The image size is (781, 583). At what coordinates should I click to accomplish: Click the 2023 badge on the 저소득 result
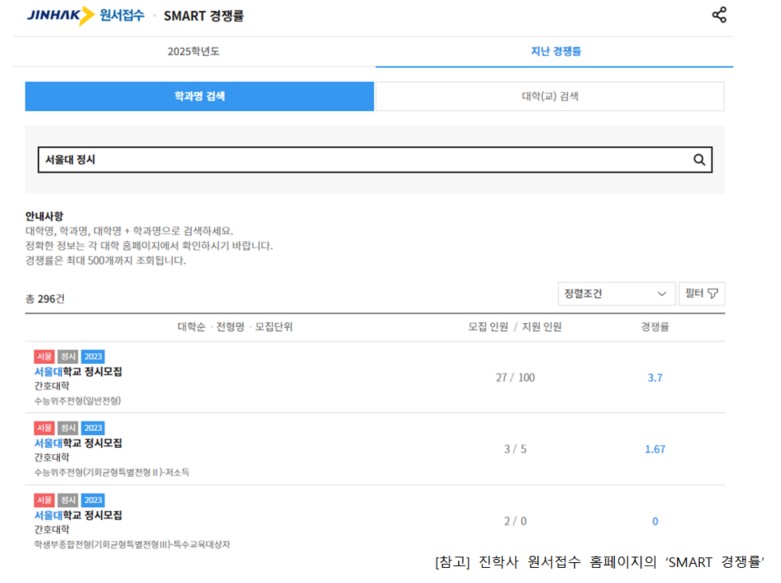click(93, 428)
